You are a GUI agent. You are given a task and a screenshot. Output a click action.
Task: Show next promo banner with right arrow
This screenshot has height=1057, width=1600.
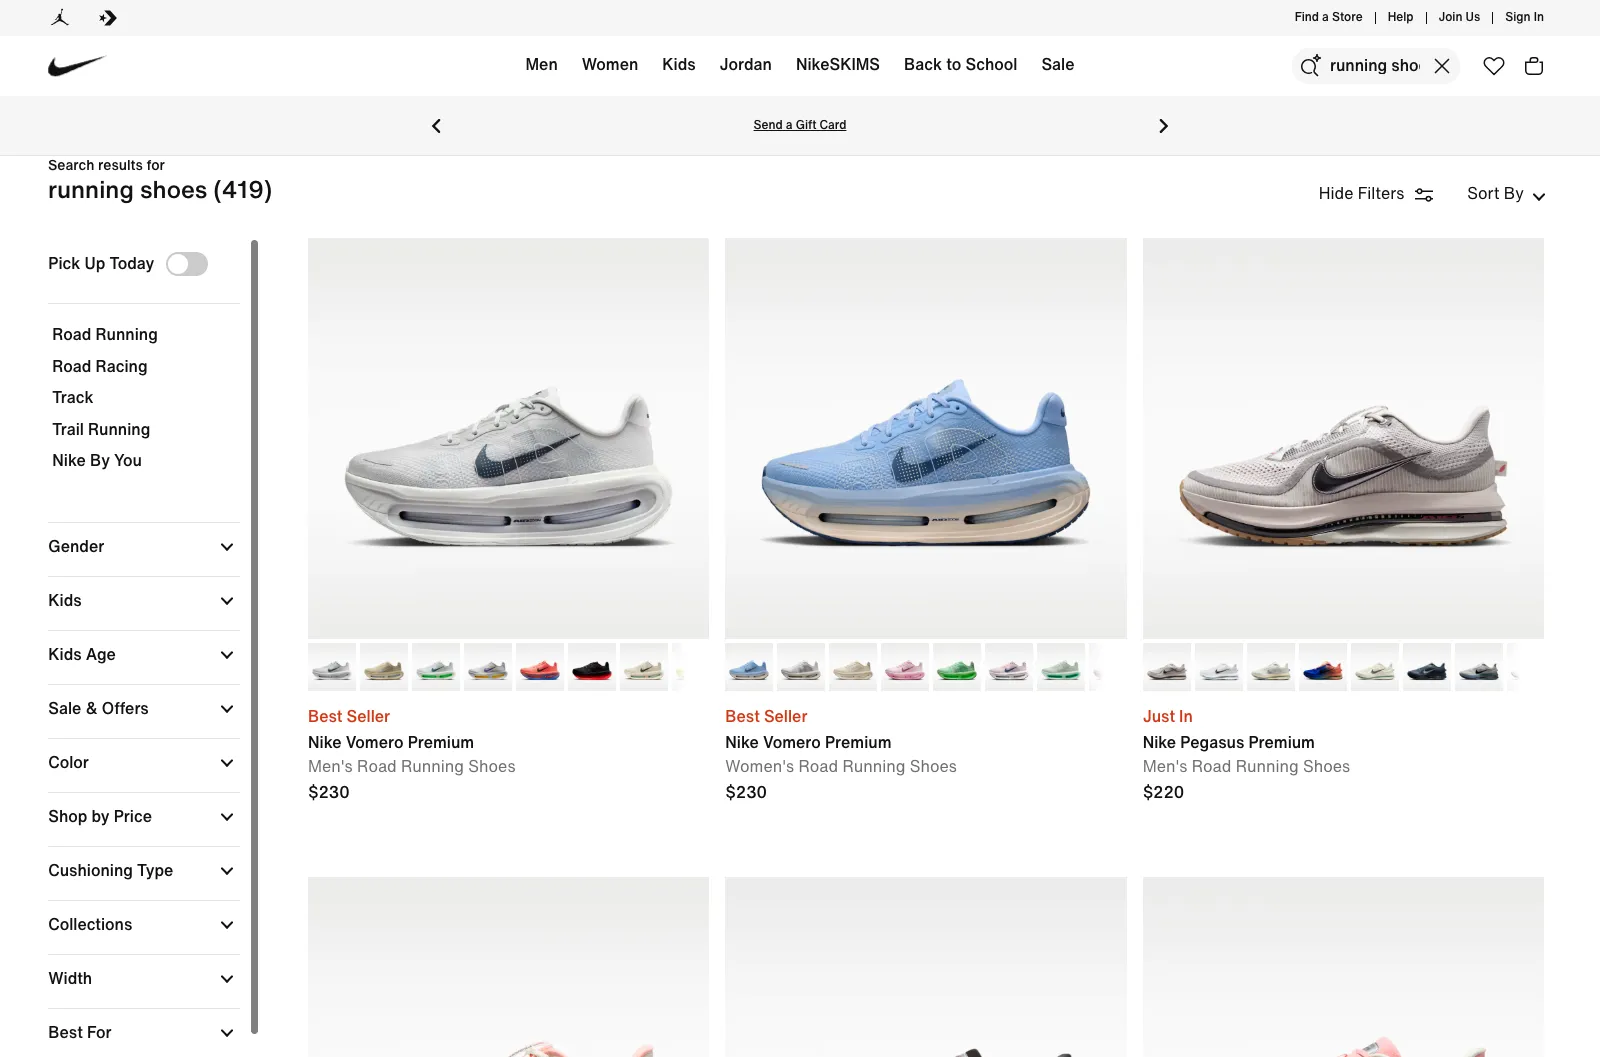pyautogui.click(x=1163, y=126)
